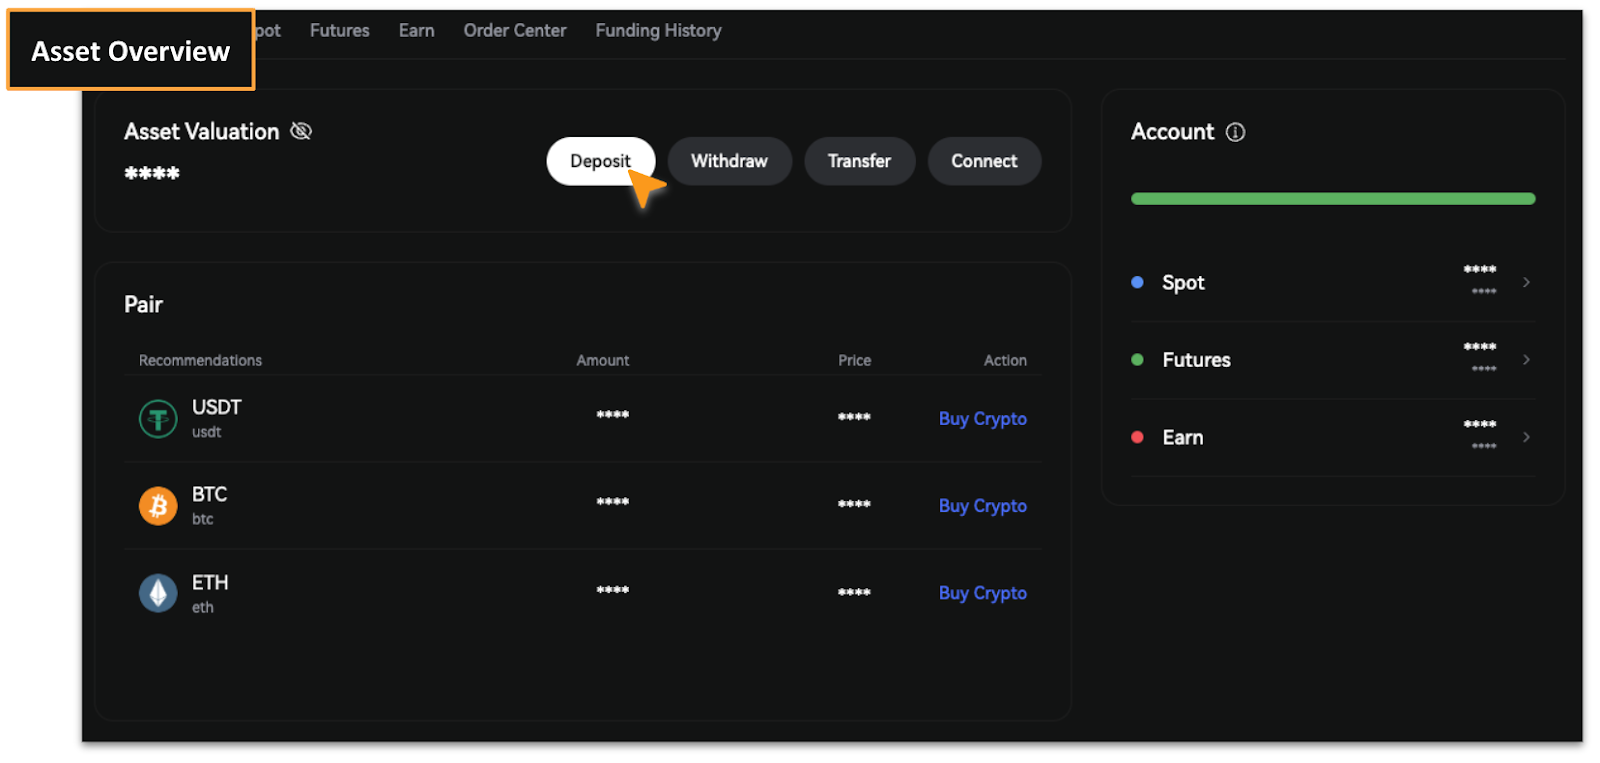Screen dimensions: 1600x763
Task: Click the blue dot beside Spot
Action: point(1137,282)
